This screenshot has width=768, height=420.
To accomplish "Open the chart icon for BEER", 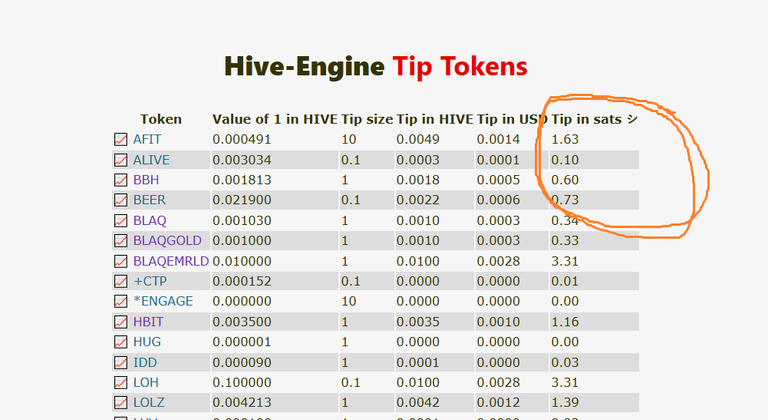I will tap(120, 200).
